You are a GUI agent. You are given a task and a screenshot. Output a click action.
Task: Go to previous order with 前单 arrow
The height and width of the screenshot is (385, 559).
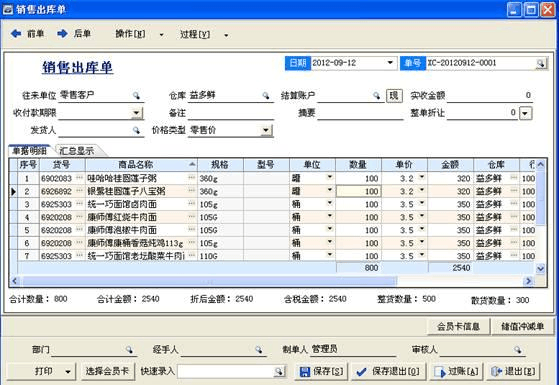[x=27, y=34]
